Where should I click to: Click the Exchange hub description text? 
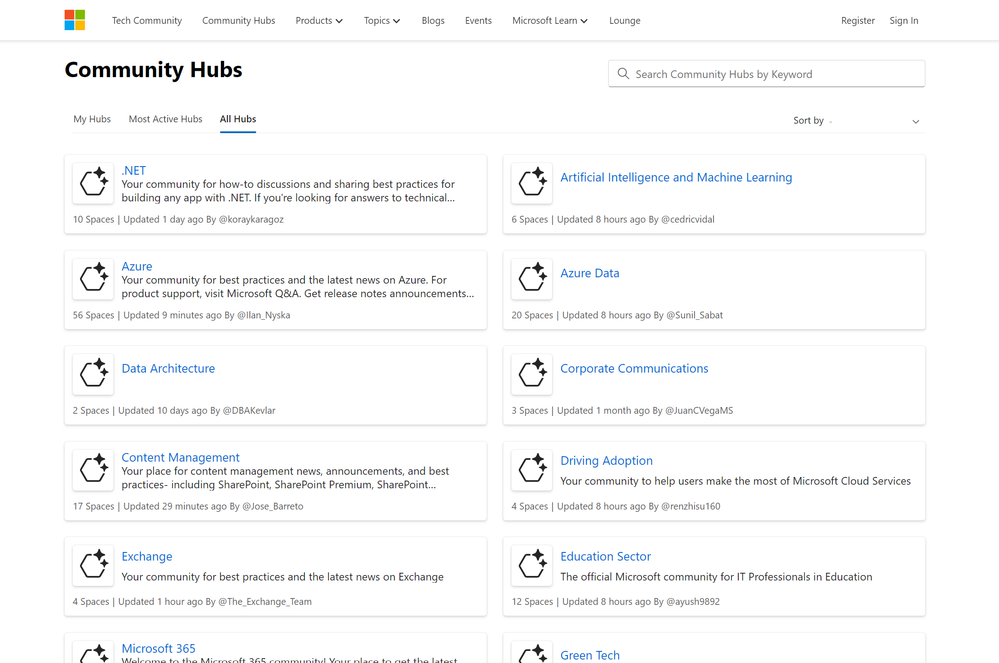[282, 576]
